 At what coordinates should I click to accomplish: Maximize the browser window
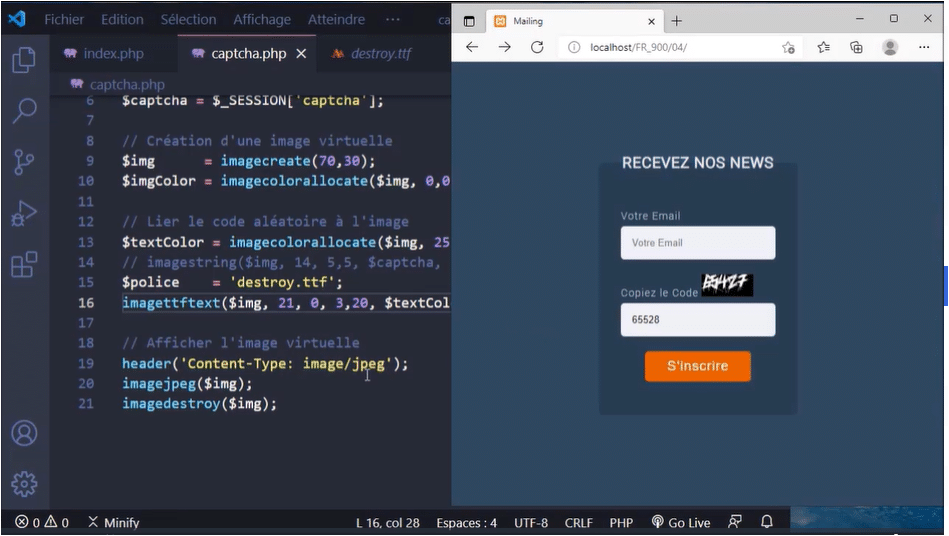(893, 19)
